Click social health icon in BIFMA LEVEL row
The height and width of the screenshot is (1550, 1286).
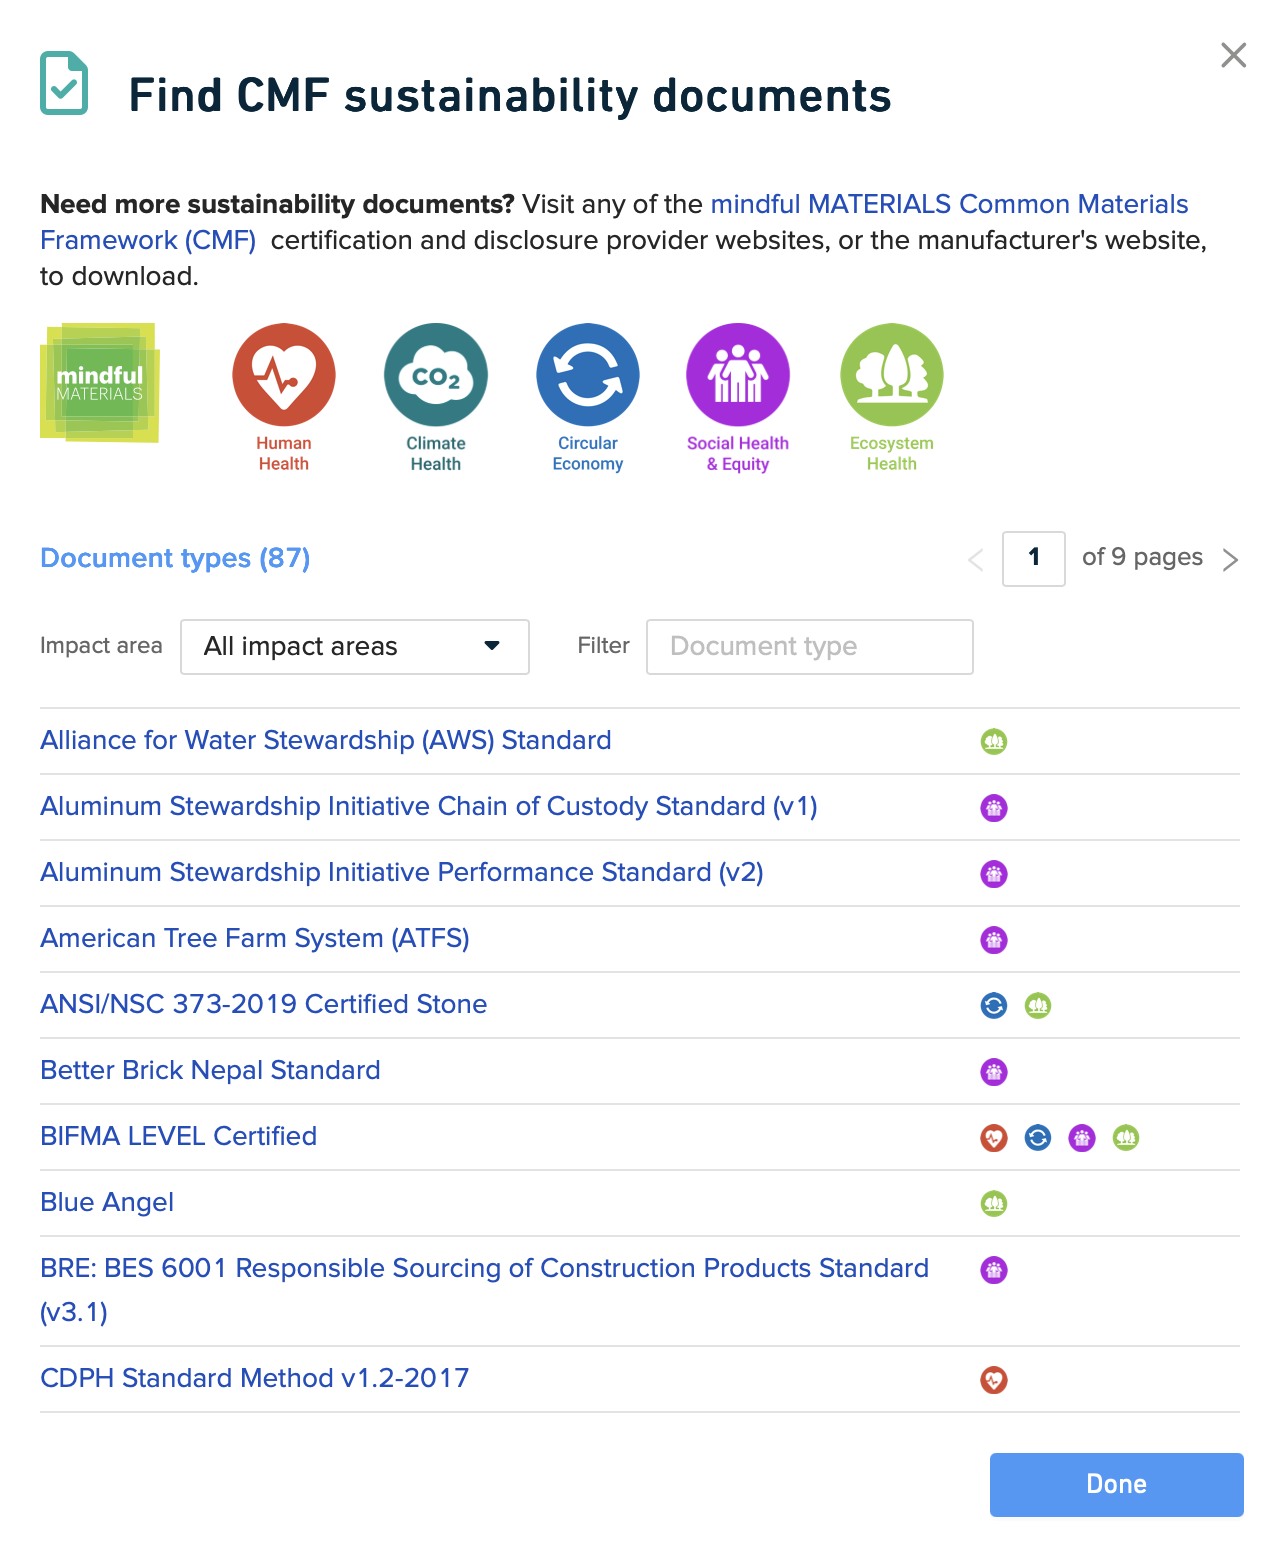coord(1082,1137)
